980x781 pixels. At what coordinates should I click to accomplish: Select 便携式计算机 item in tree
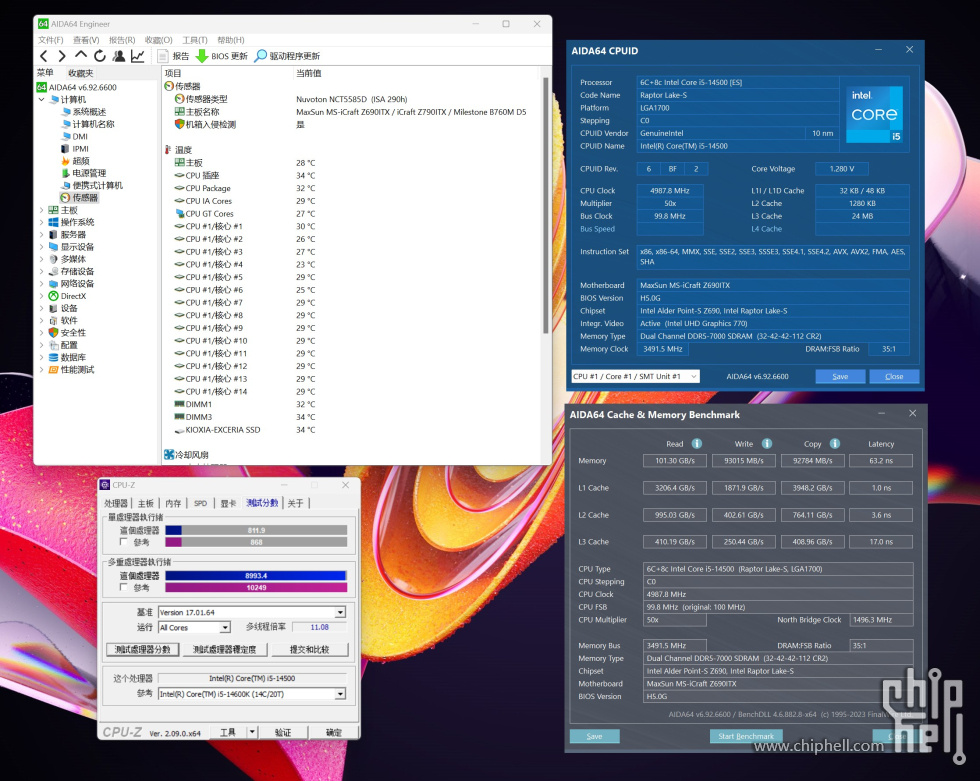pos(92,186)
